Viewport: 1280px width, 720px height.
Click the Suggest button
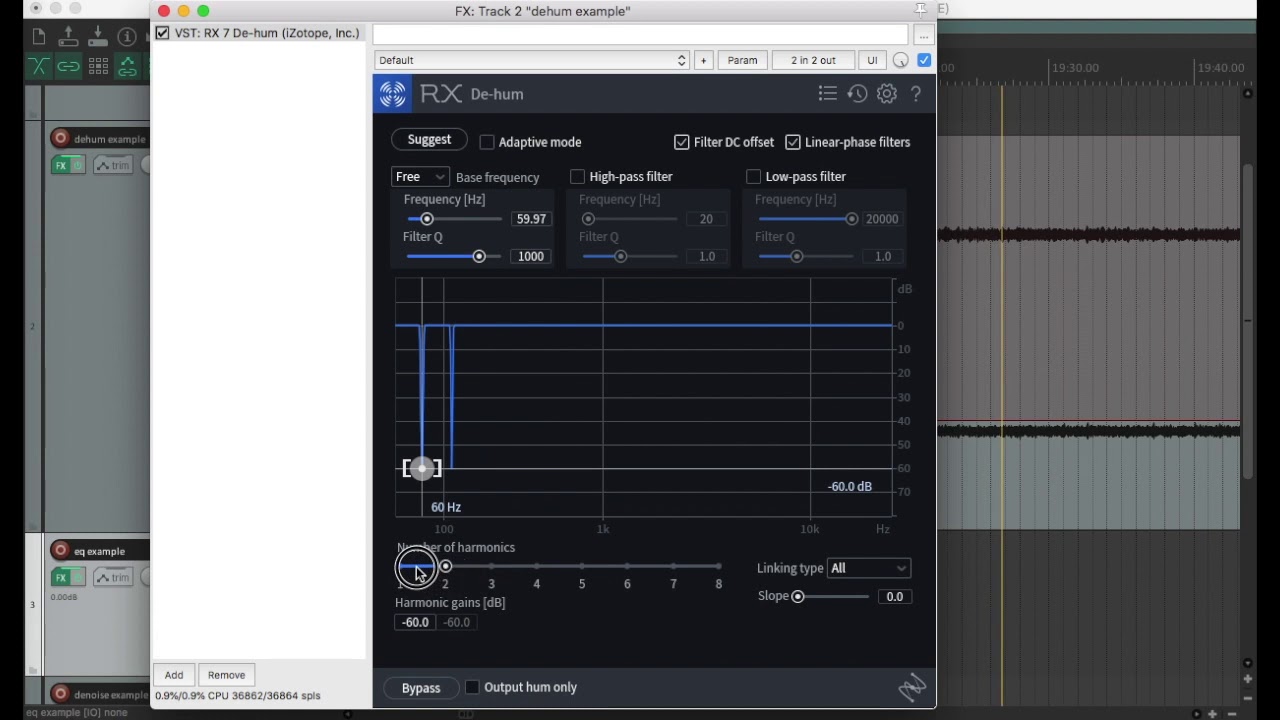(x=429, y=140)
